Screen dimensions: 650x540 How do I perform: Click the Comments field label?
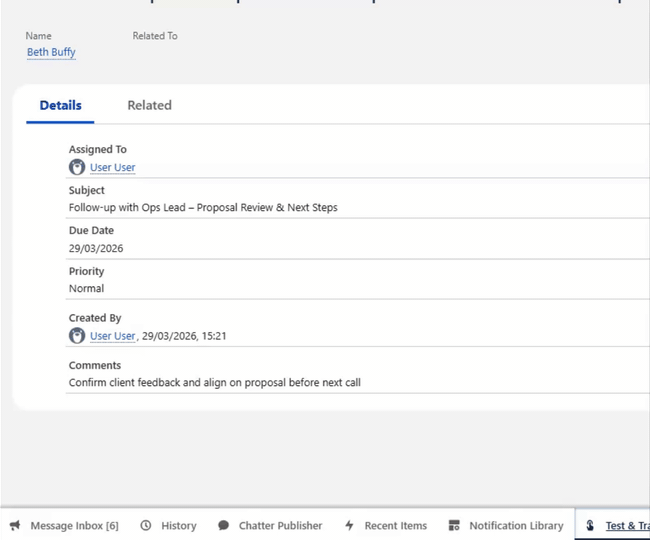(x=95, y=365)
